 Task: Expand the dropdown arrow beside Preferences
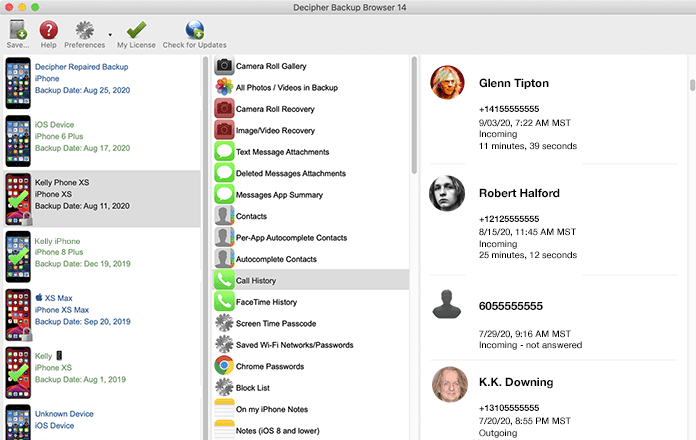[110, 35]
